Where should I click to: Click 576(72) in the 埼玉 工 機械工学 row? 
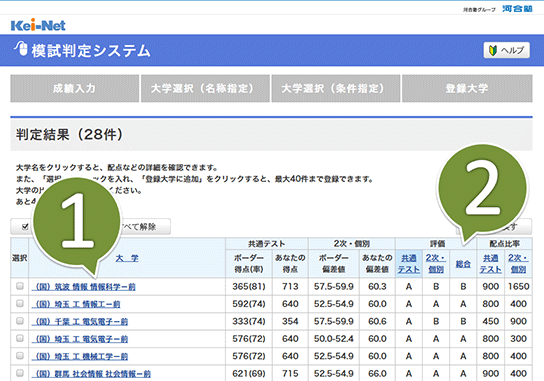coord(249,356)
